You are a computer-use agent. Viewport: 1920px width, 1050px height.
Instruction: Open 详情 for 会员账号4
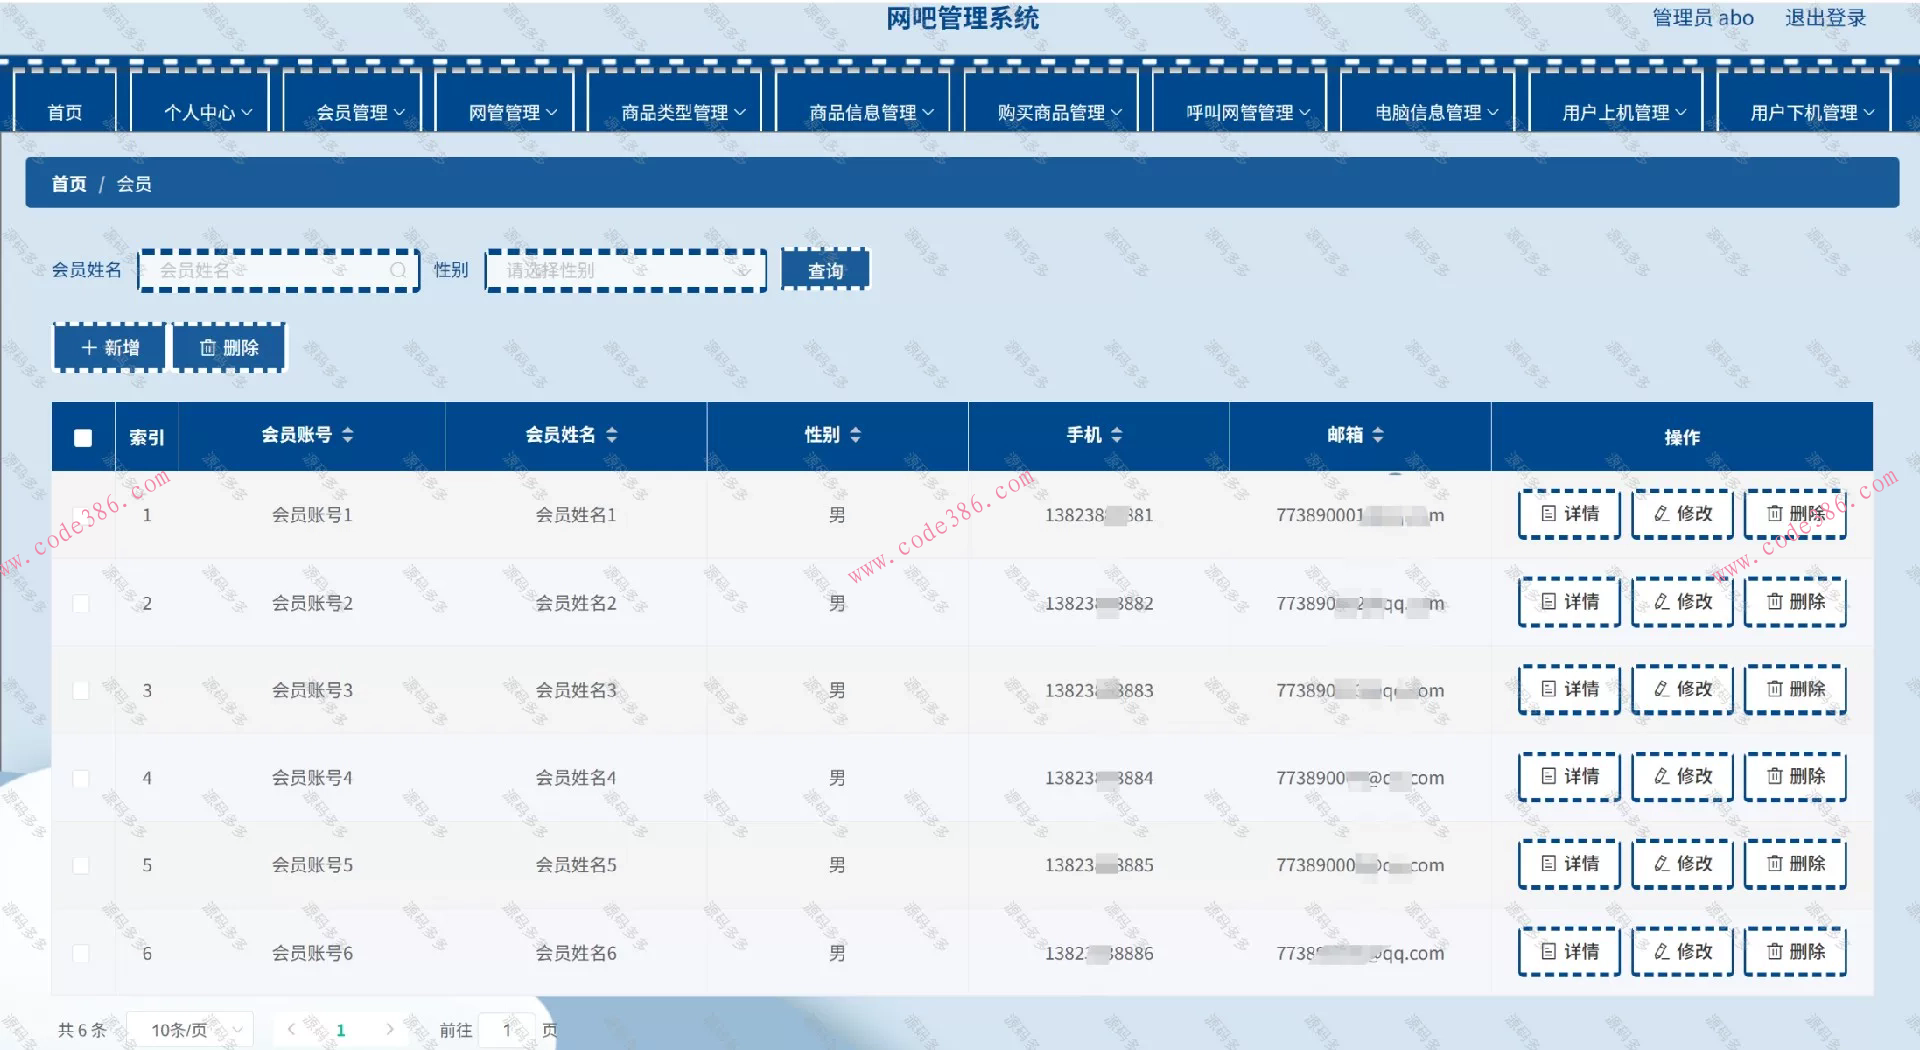tap(1569, 776)
